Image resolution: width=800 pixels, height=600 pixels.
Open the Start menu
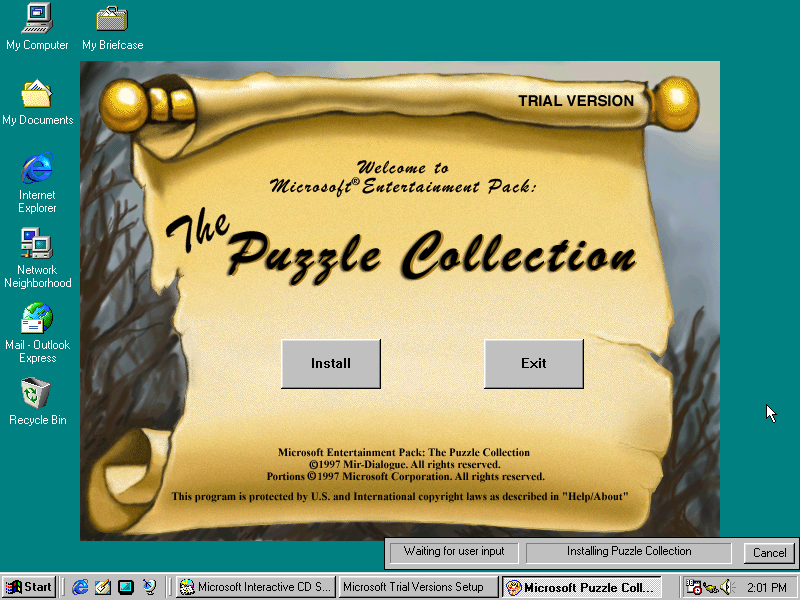click(29, 587)
